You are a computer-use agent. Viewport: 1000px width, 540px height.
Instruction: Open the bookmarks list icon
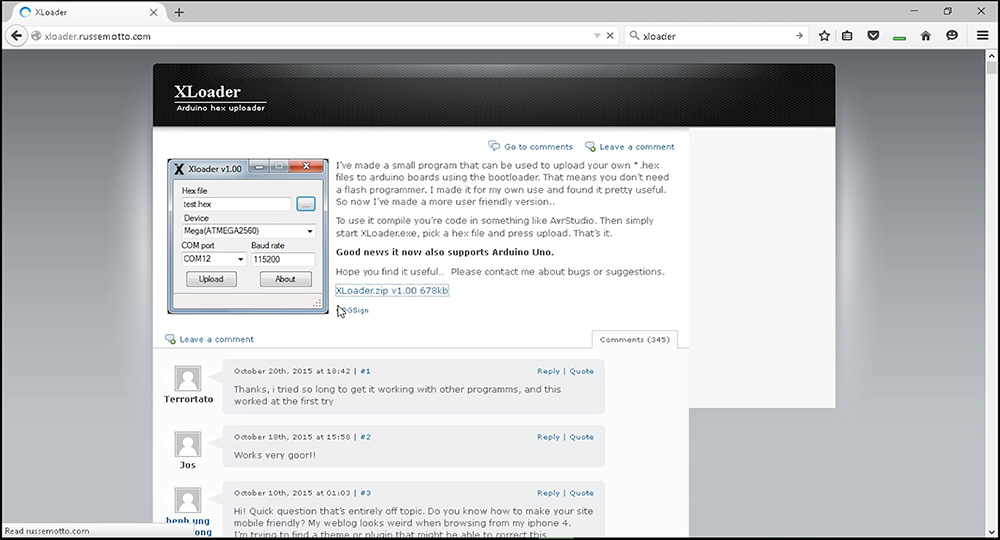click(x=847, y=36)
